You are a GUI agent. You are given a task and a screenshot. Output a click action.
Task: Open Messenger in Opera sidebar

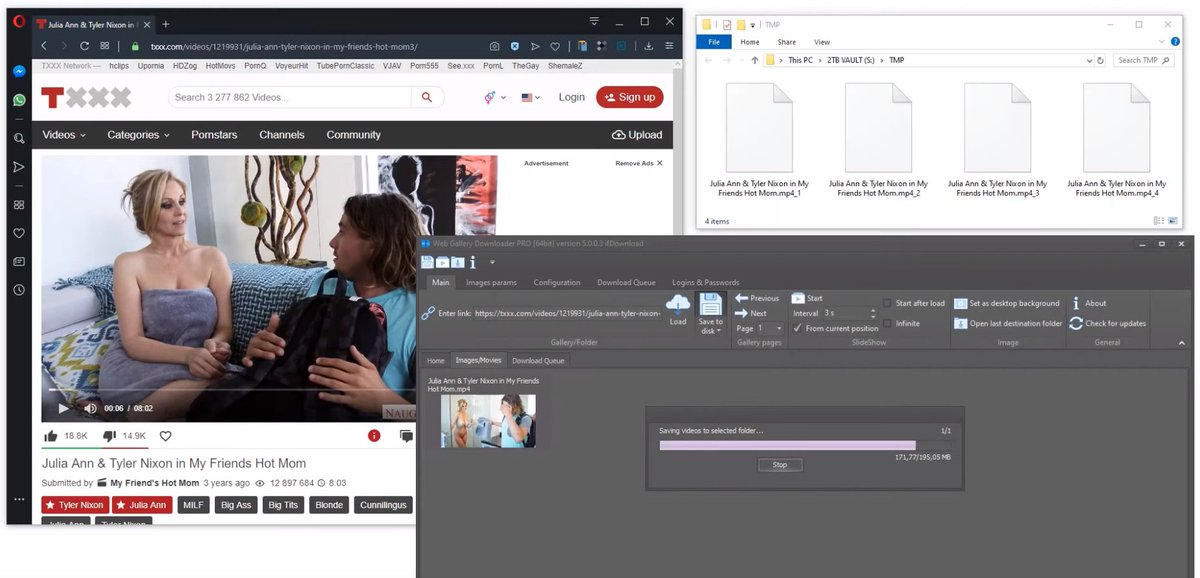click(x=19, y=72)
